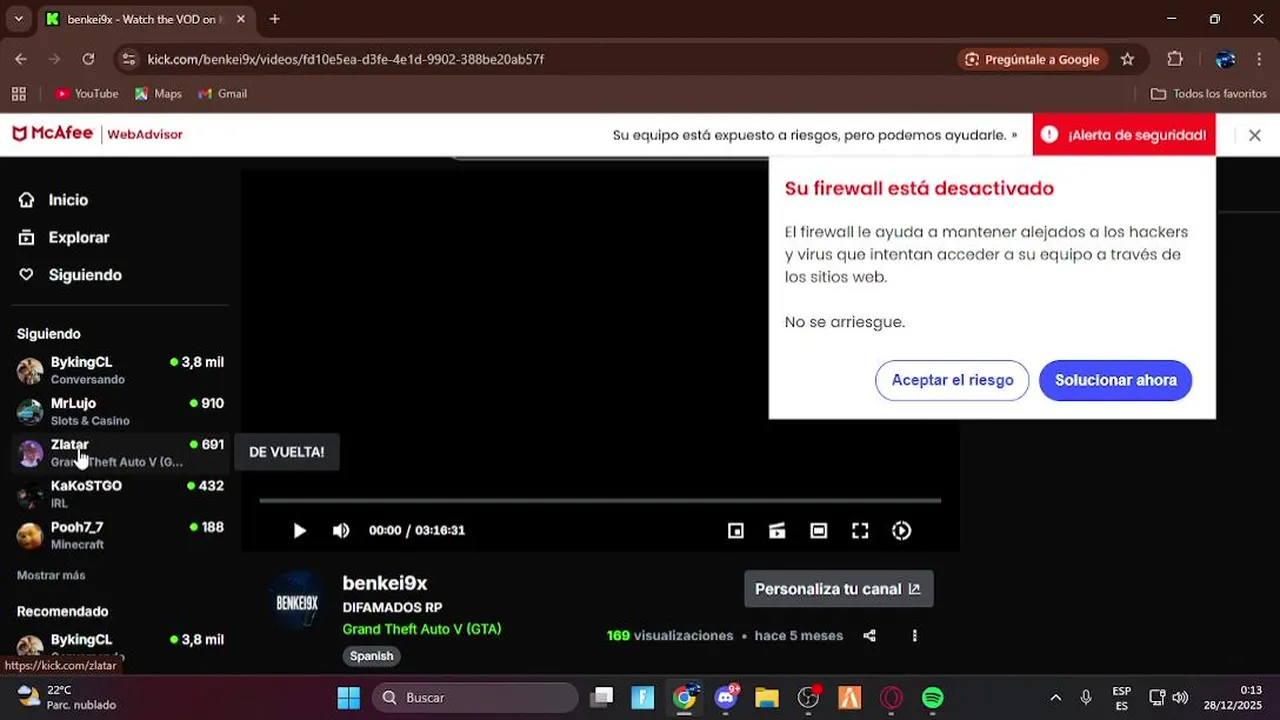This screenshot has height=720, width=1280.
Task: Open Opera from the taskbar
Action: (x=891, y=698)
